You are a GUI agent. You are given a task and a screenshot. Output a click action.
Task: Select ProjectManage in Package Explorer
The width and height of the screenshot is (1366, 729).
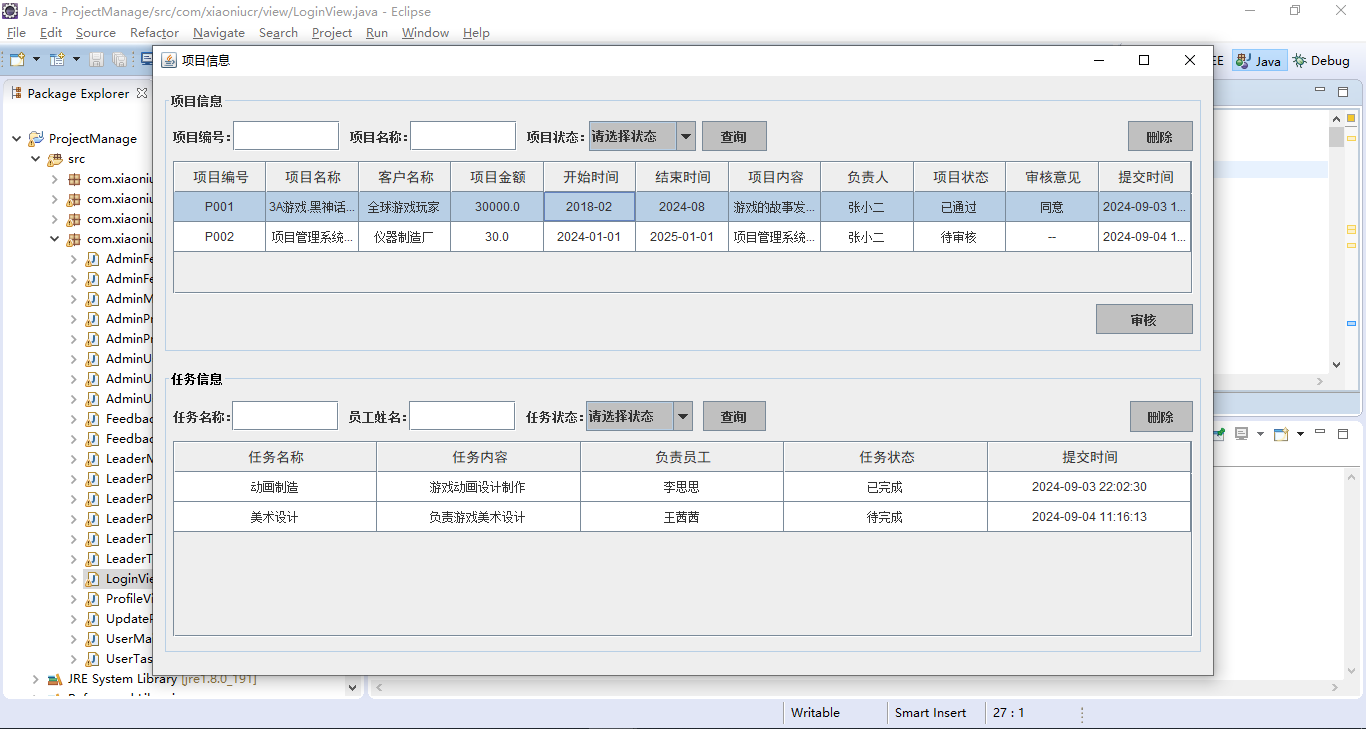click(x=92, y=139)
